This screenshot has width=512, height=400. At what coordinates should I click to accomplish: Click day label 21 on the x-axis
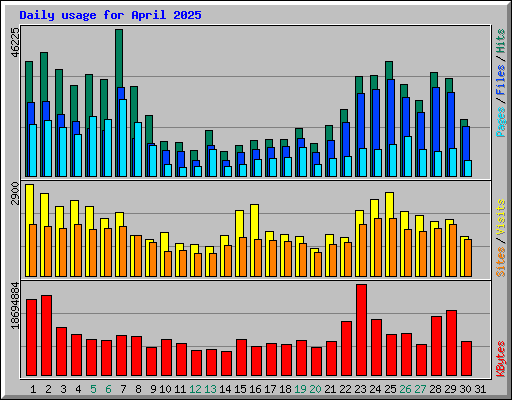pyautogui.click(x=330, y=389)
